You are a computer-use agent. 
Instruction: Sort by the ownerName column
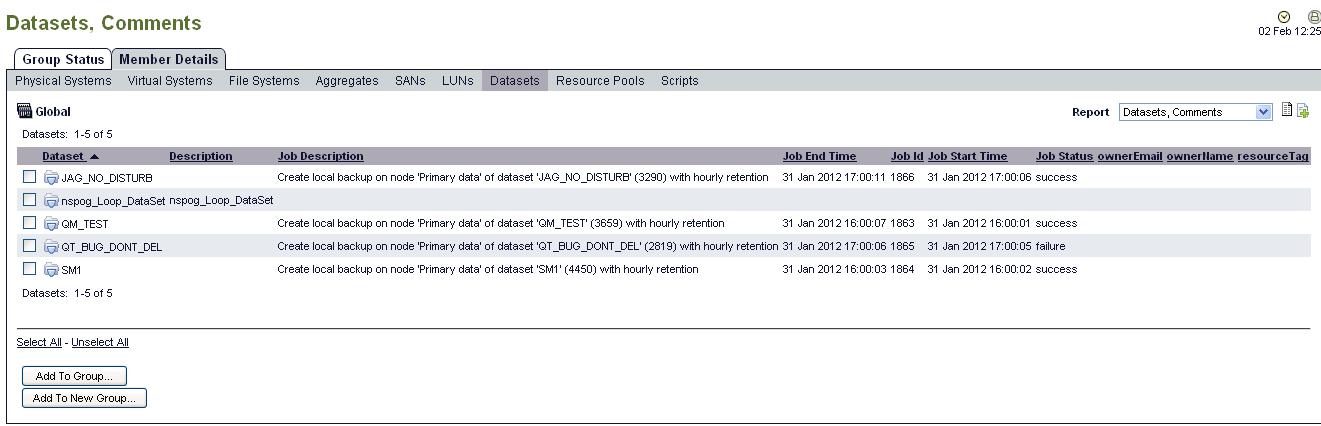point(1200,156)
